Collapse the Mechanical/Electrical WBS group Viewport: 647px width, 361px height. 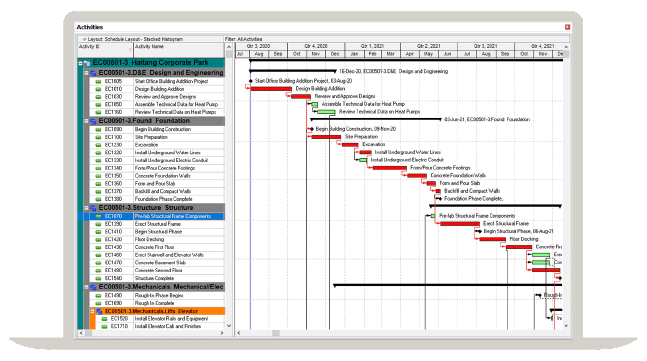click(86, 287)
